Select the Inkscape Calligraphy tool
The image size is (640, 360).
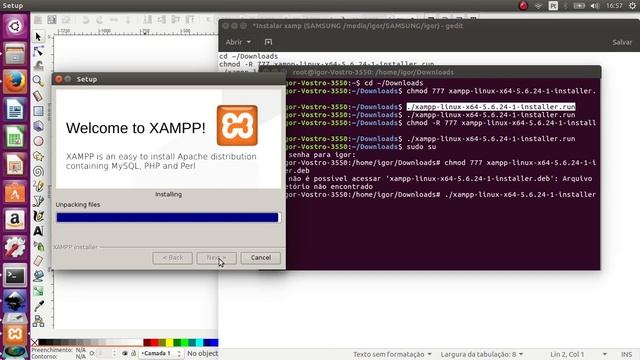click(x=38, y=216)
